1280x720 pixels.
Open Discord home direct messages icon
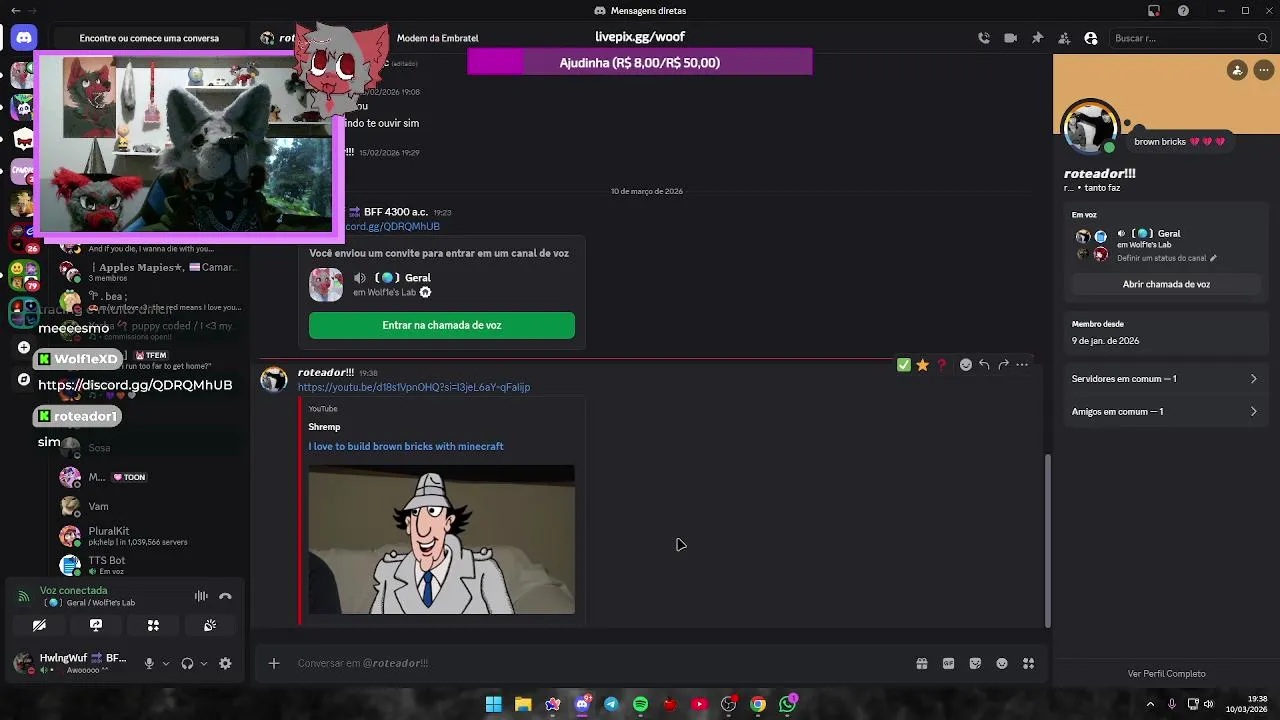[23, 38]
